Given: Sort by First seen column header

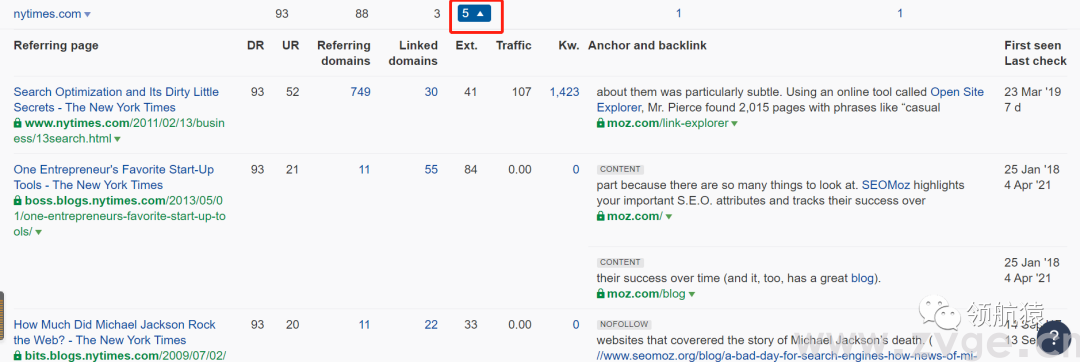Looking at the screenshot, I should 1032,45.
